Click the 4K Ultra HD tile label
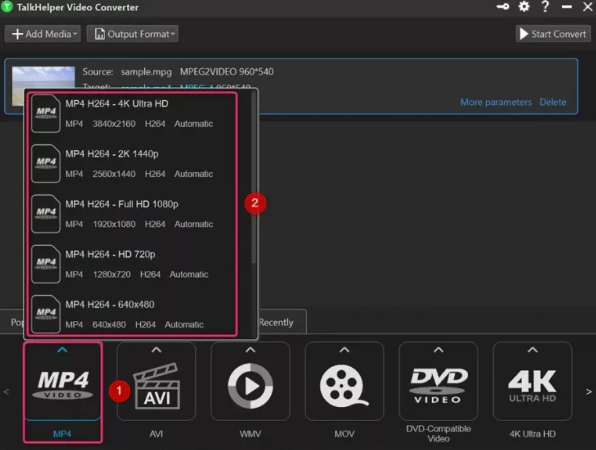 [532, 434]
